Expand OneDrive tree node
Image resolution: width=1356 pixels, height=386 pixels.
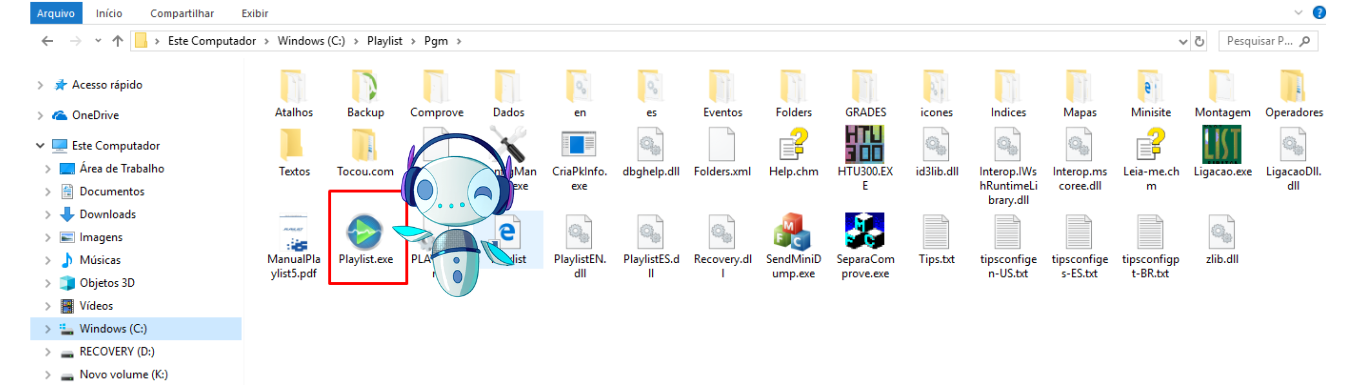pyautogui.click(x=40, y=115)
